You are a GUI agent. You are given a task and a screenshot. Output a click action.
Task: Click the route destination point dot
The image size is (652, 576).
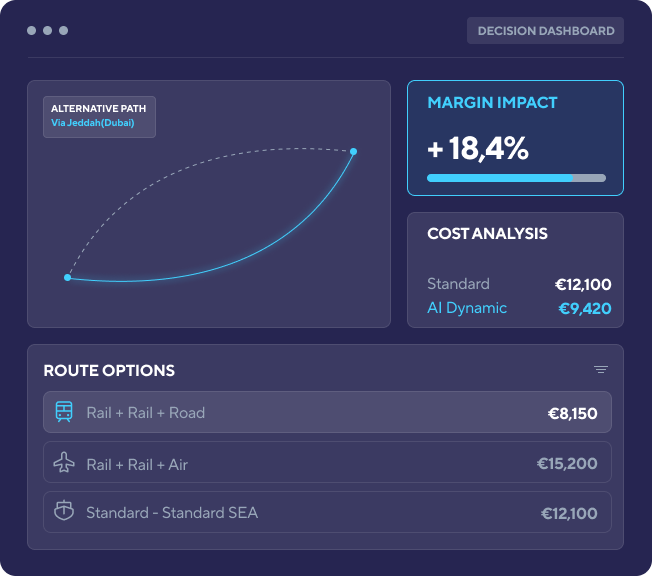(353, 151)
